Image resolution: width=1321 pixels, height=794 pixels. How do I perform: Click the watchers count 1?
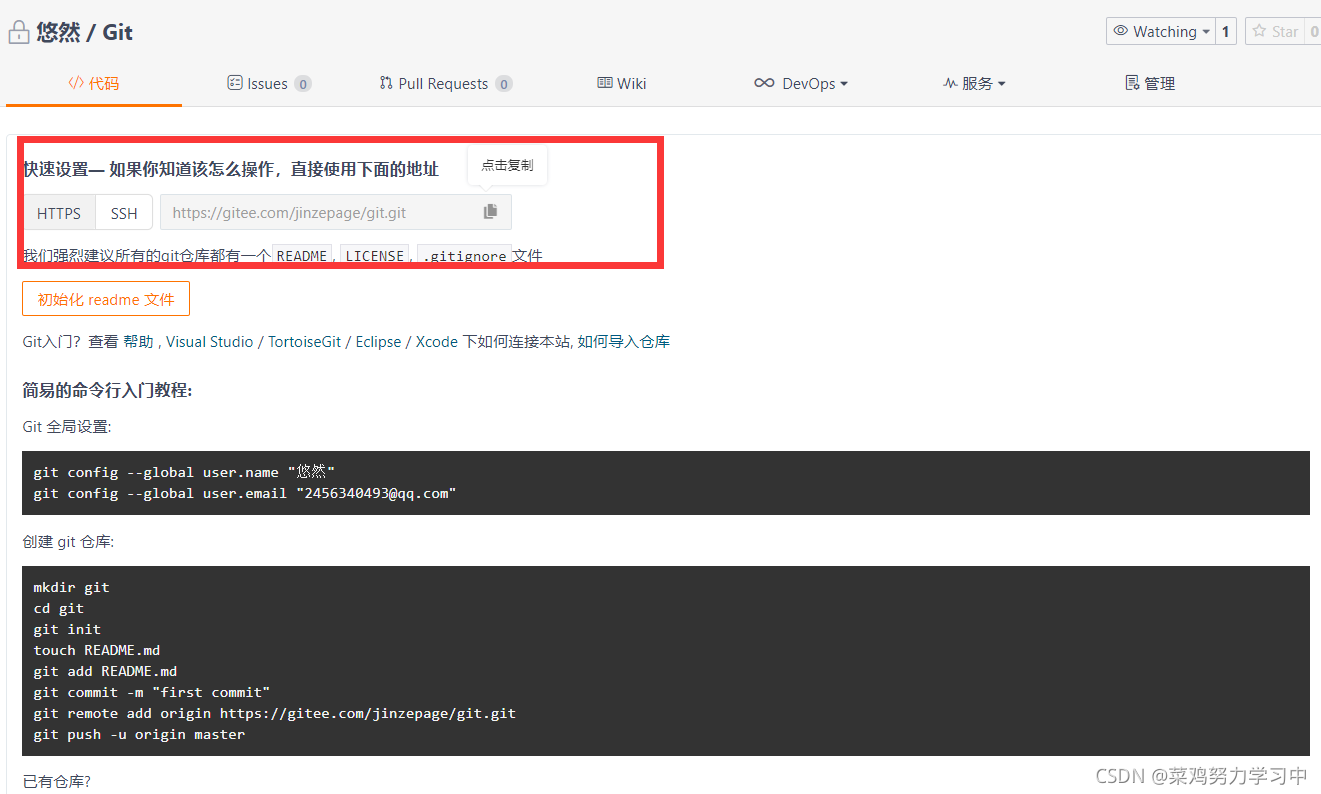coord(1227,31)
